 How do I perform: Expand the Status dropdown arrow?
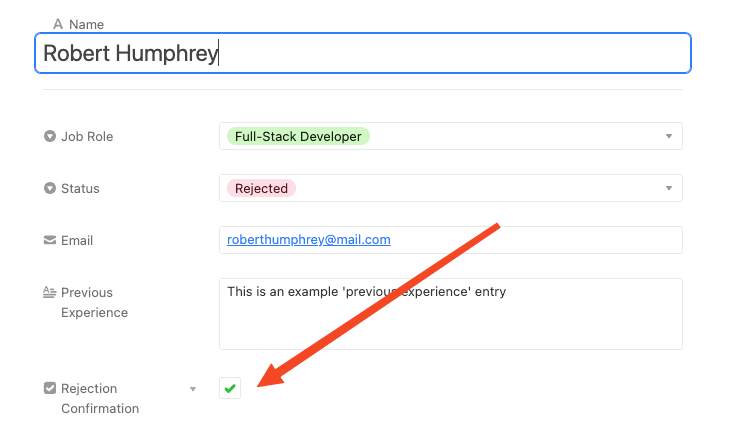click(668, 188)
